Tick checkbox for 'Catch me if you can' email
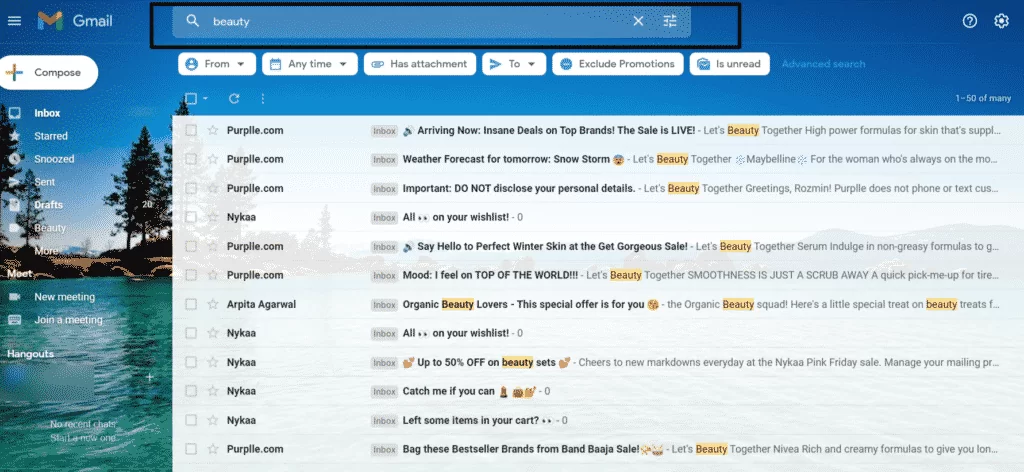The width and height of the screenshot is (1024, 472). click(x=191, y=391)
